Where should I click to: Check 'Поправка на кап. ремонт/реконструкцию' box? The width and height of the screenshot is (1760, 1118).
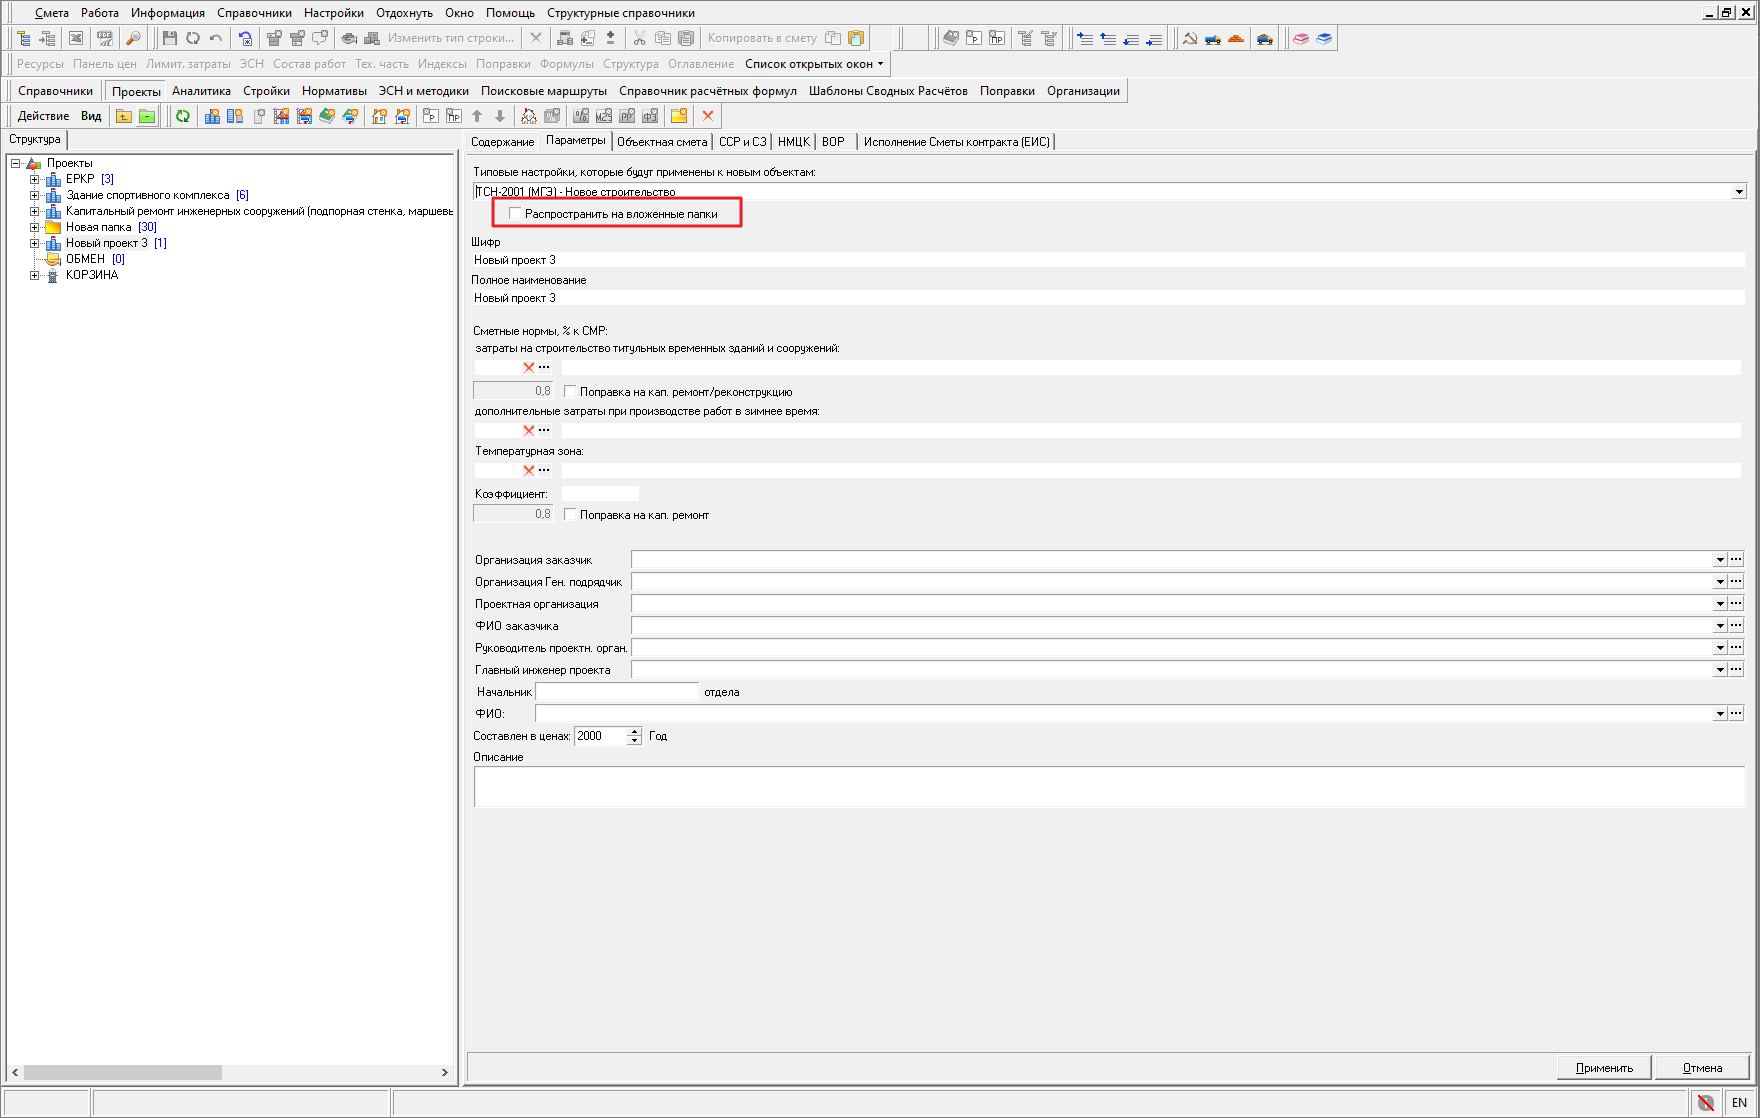pyautogui.click(x=570, y=392)
